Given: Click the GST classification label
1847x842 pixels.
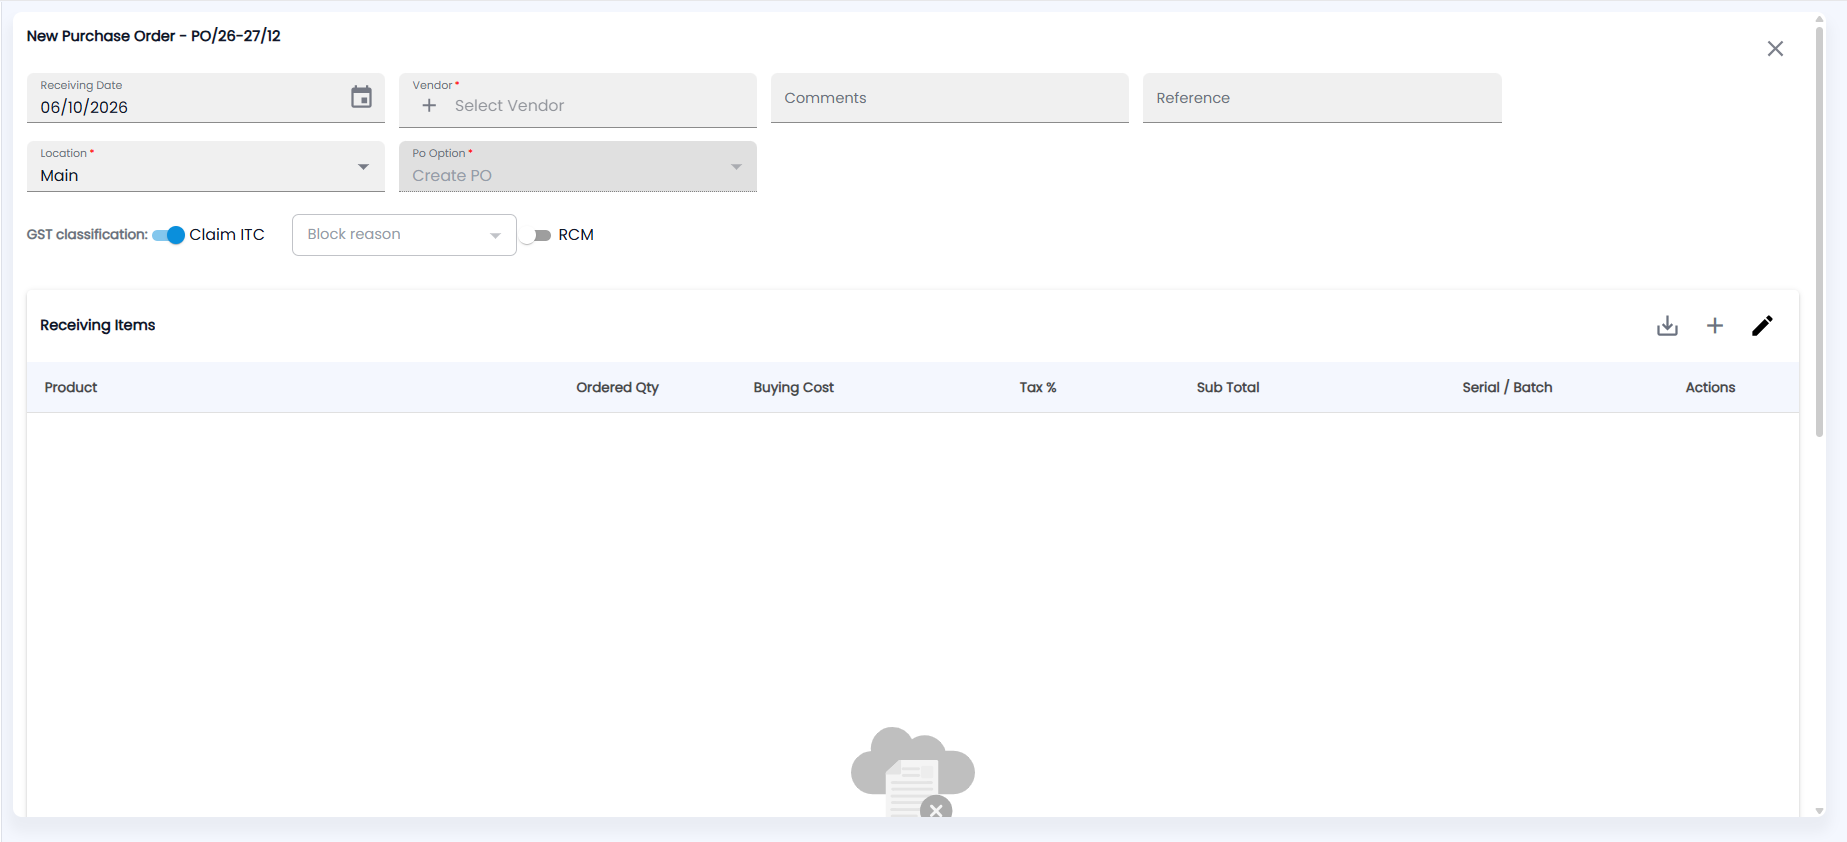Looking at the screenshot, I should [87, 235].
